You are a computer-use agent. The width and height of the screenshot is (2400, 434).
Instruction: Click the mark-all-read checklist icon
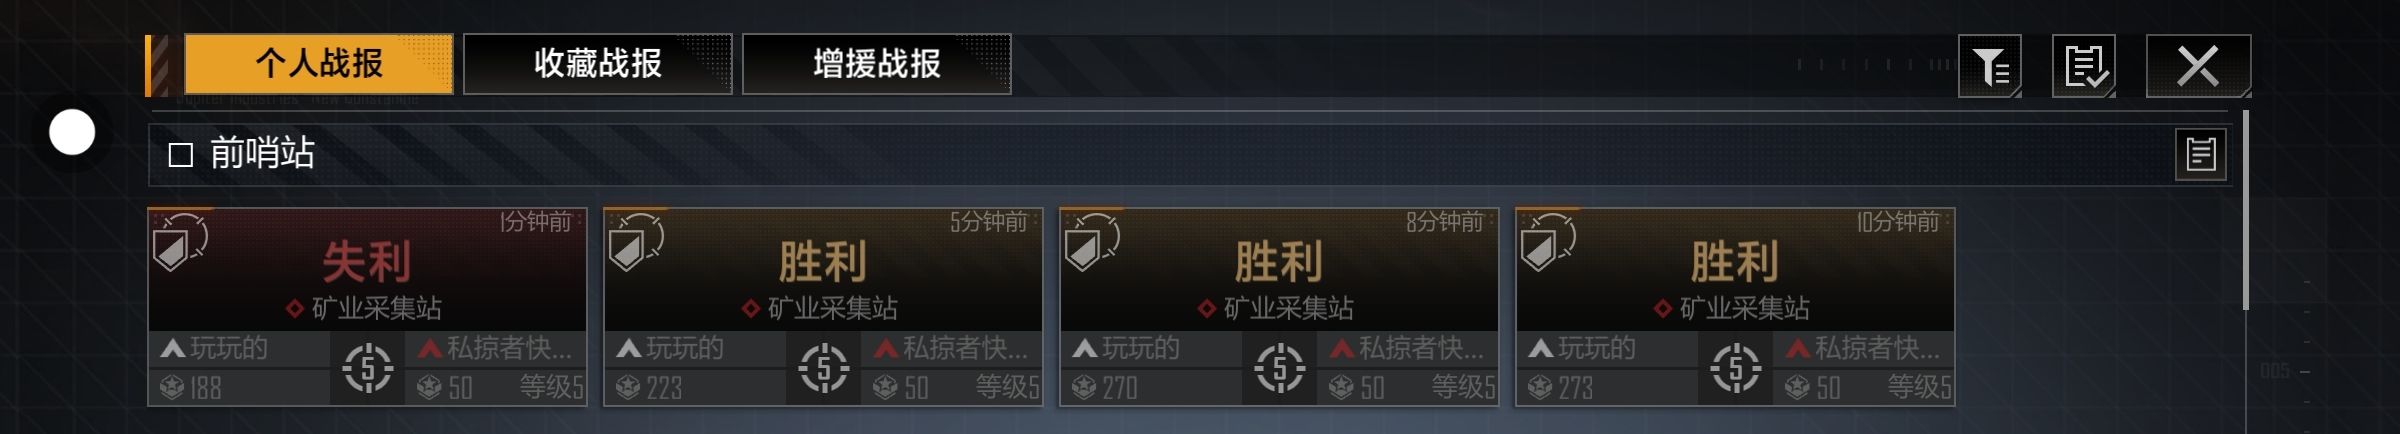(2084, 66)
